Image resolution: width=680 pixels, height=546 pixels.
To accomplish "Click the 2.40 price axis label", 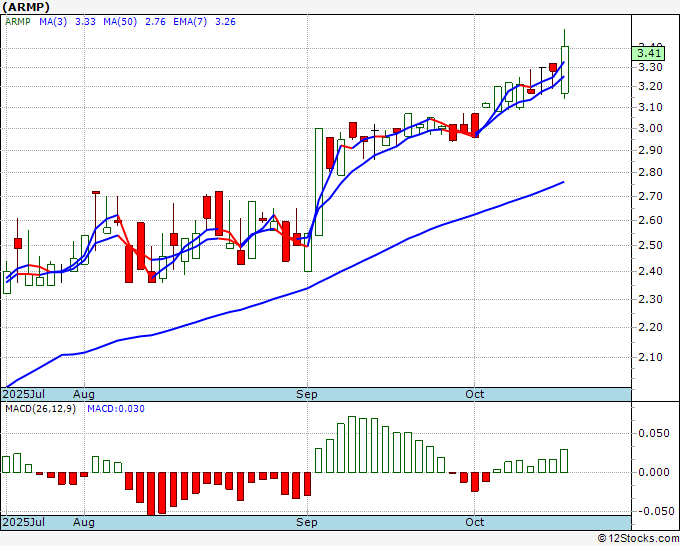I will pos(651,271).
